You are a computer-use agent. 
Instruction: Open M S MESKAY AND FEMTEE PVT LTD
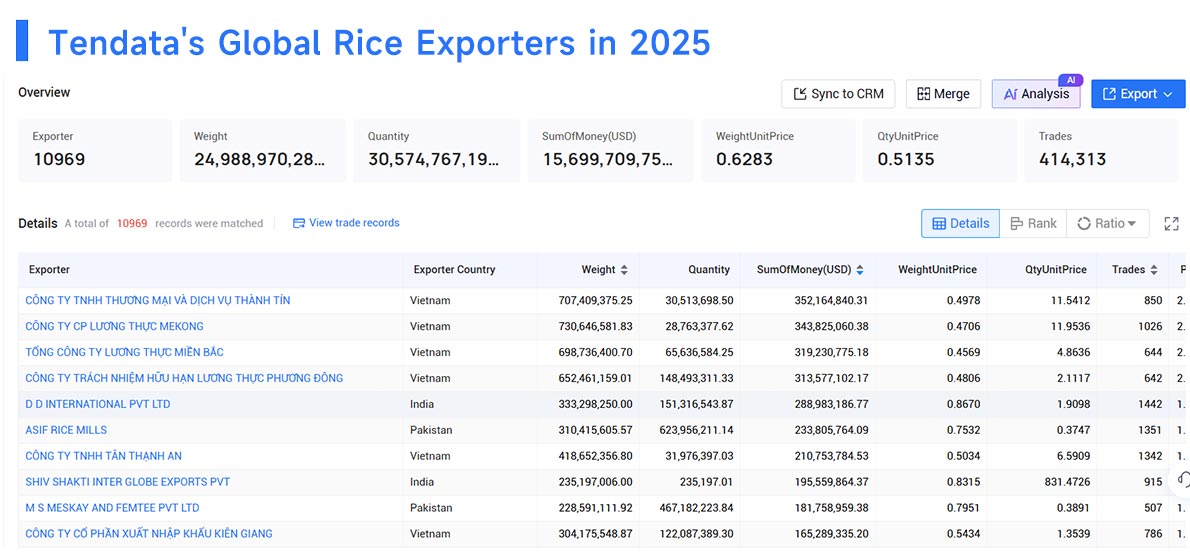coord(112,507)
